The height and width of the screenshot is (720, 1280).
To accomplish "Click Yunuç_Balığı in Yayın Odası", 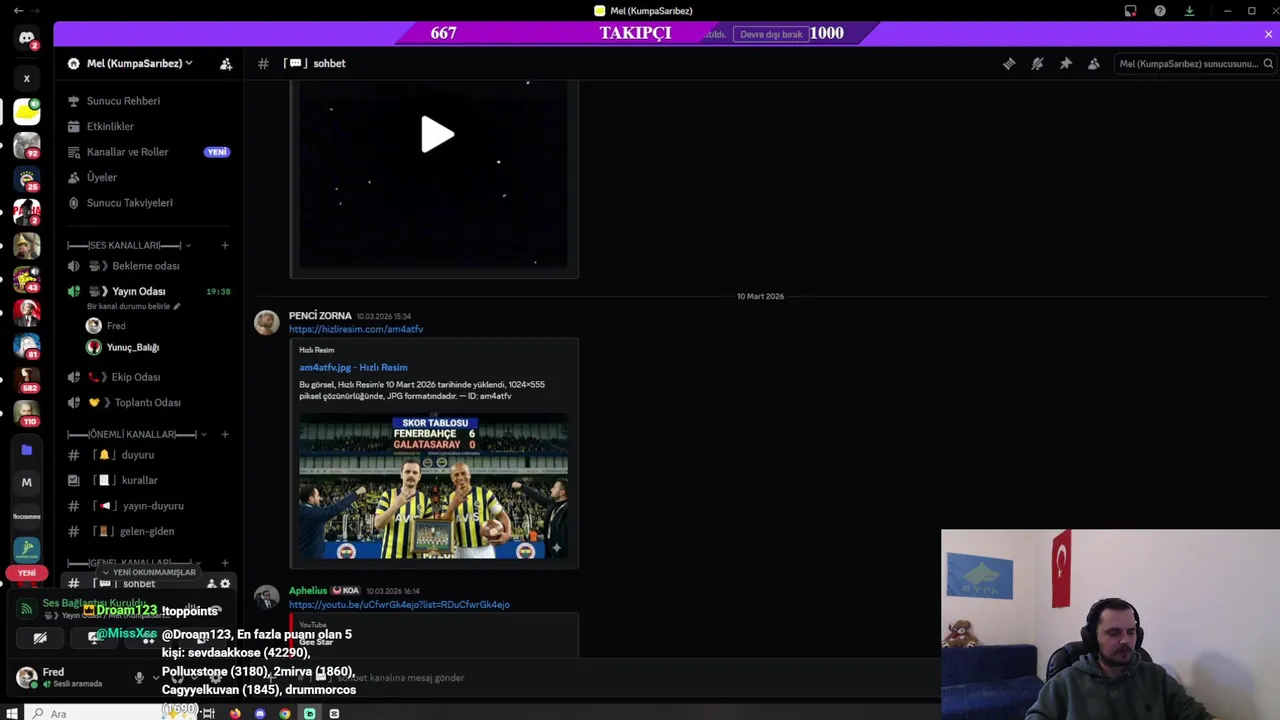I will (133, 347).
